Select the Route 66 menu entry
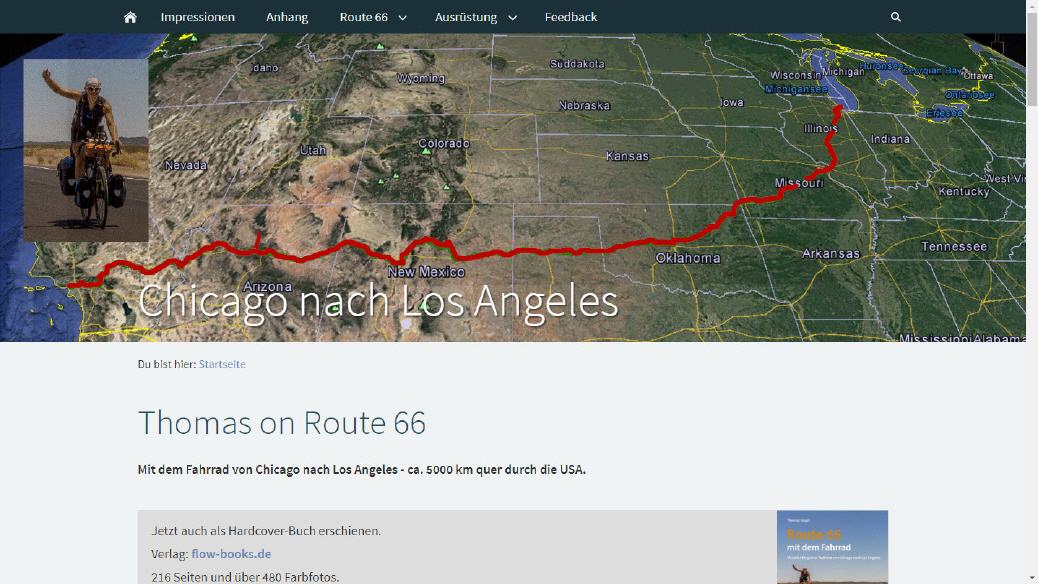1038x584 pixels. 363,17
